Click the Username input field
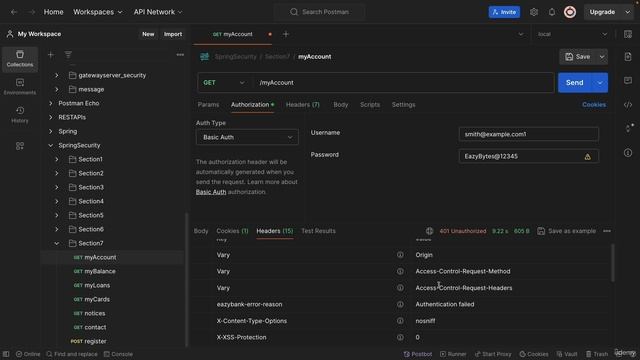 pyautogui.click(x=529, y=134)
